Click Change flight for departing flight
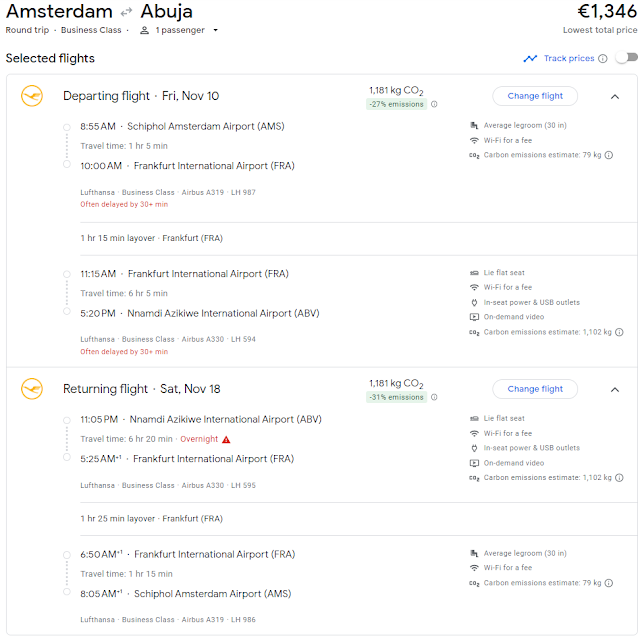This screenshot has width=640, height=640. 535,96
